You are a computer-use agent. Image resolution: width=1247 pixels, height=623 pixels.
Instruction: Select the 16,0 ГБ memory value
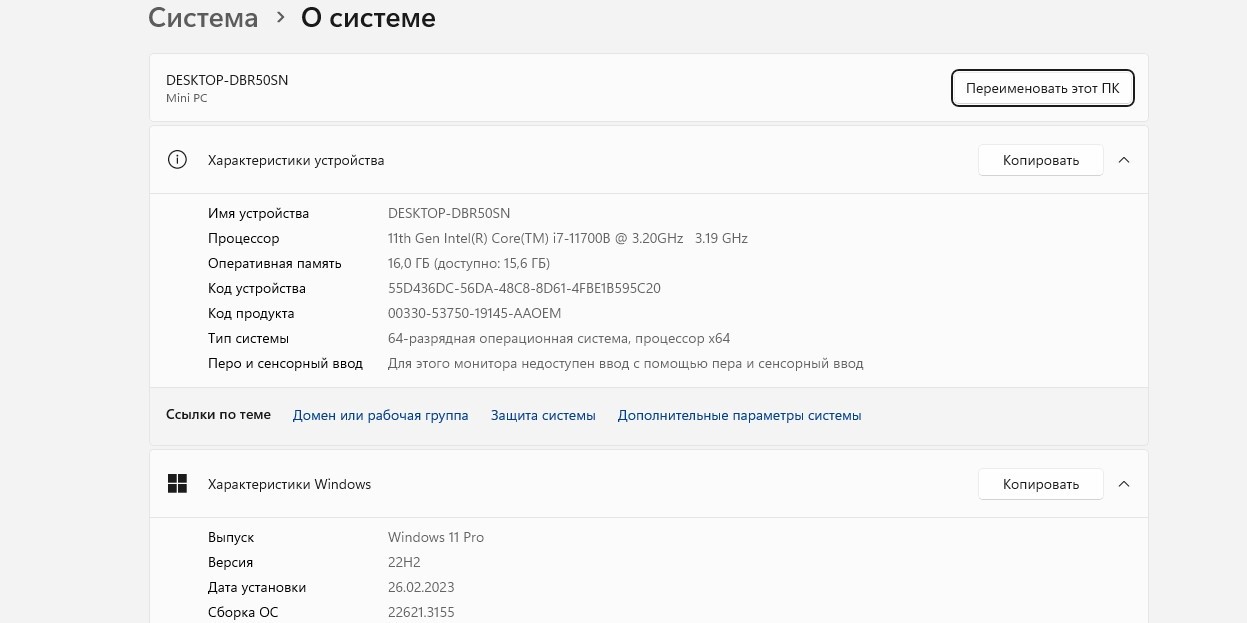(469, 263)
